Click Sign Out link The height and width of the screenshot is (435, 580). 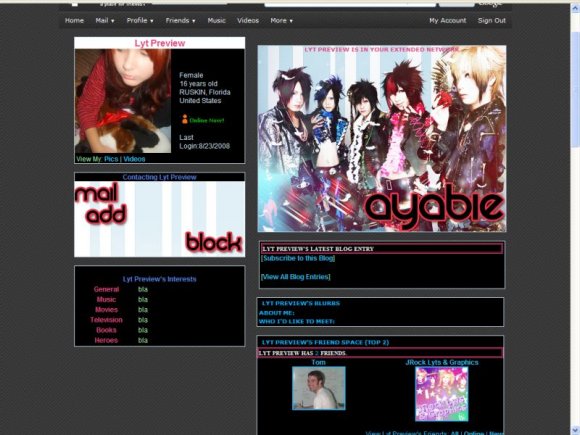(492, 21)
